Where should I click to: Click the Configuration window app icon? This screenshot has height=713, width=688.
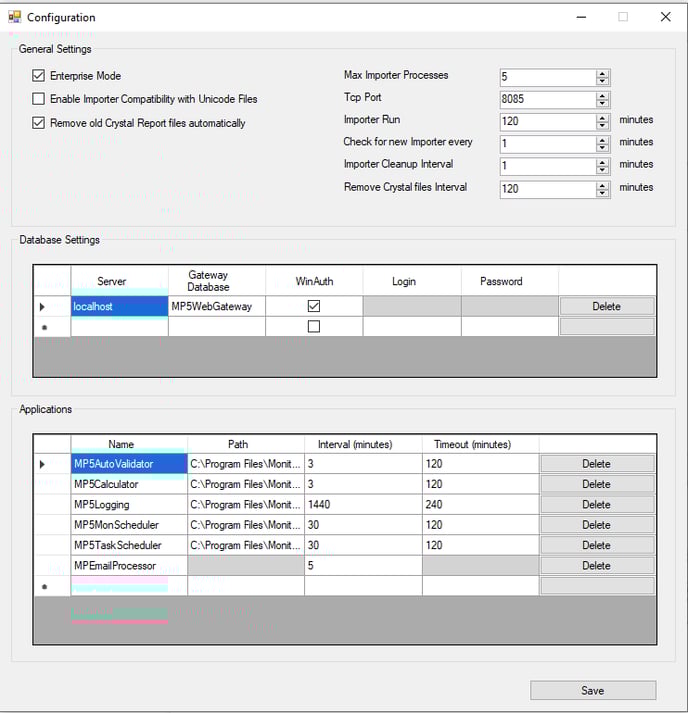pos(14,17)
